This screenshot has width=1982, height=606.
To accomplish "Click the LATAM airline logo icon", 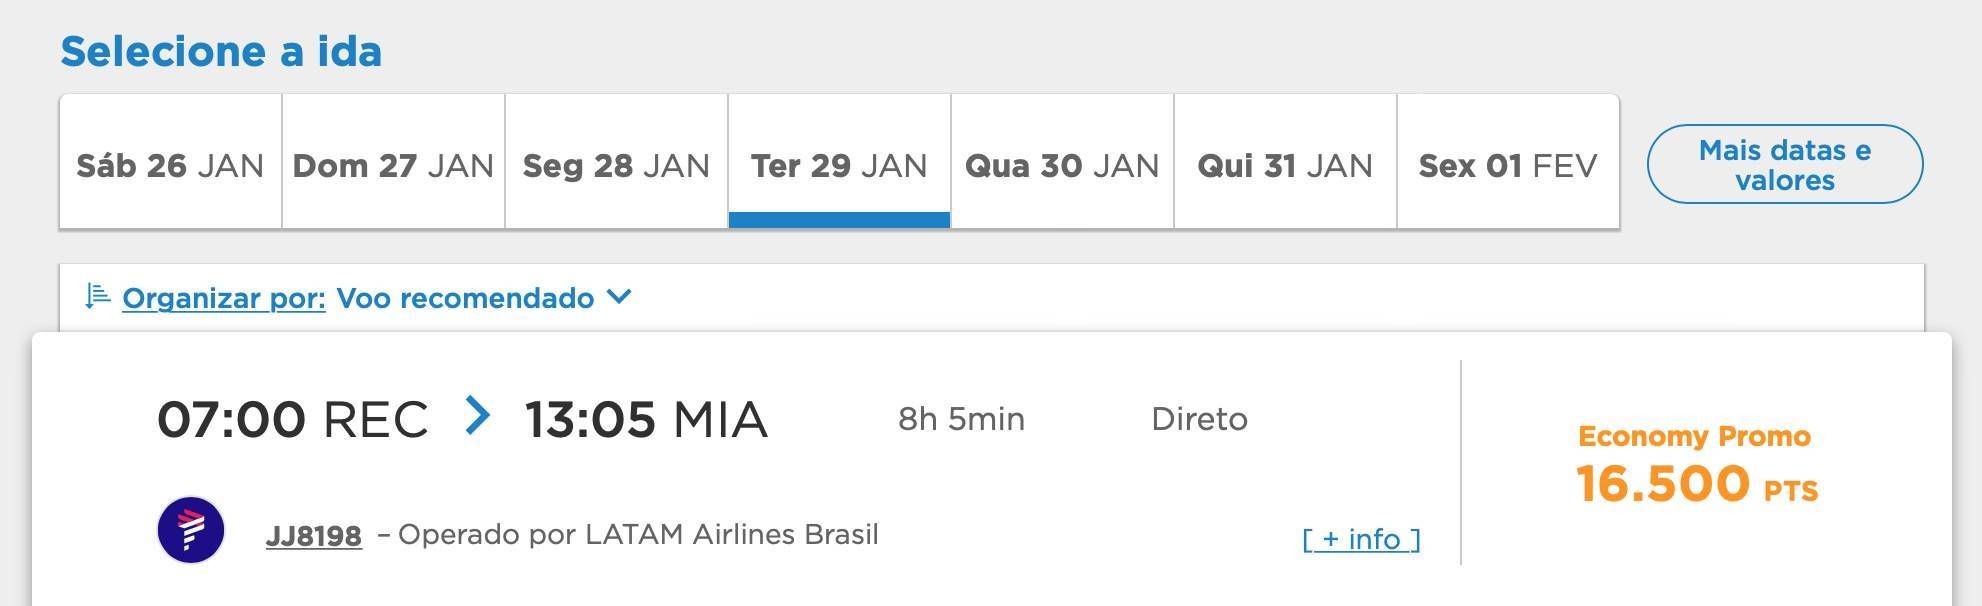I will (191, 530).
